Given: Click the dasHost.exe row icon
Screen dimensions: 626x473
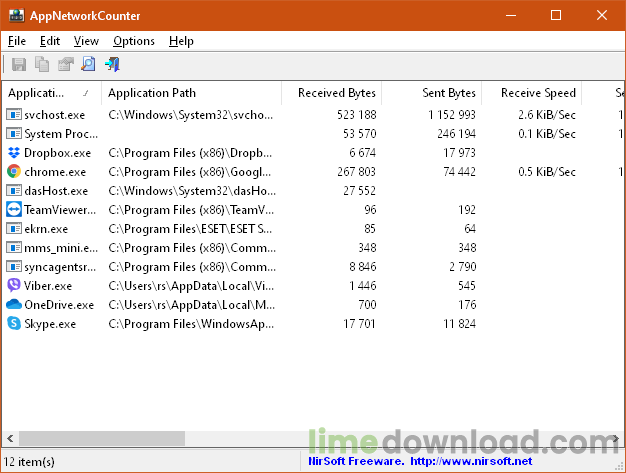Looking at the screenshot, I should point(14,190).
